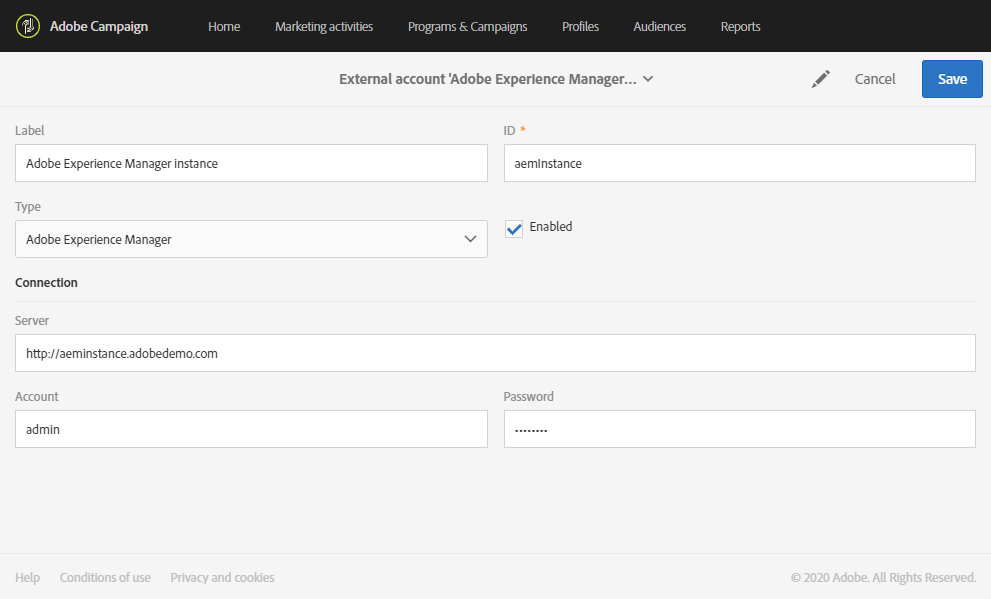This screenshot has height=599, width=991.
Task: View Conditions of use
Action: [x=104, y=577]
